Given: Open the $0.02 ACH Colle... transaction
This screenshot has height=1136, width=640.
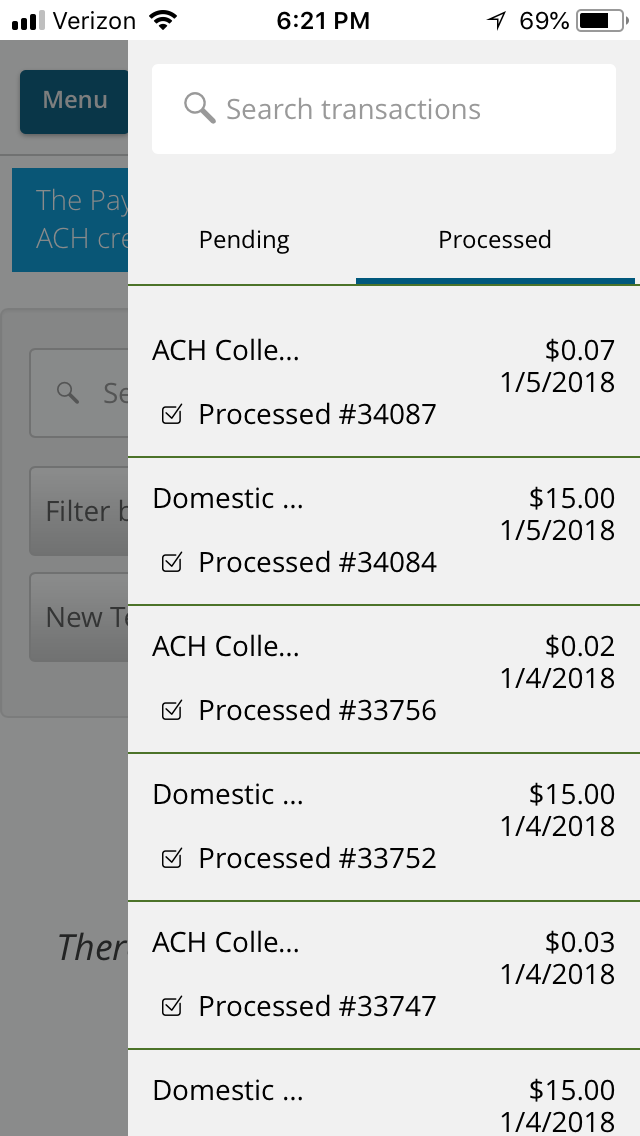Looking at the screenshot, I should tap(384, 679).
